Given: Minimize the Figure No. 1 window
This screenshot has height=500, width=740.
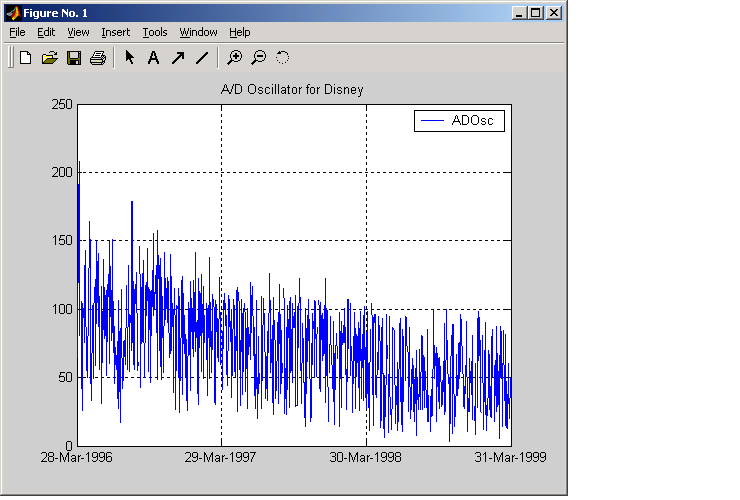Looking at the screenshot, I should [x=519, y=13].
